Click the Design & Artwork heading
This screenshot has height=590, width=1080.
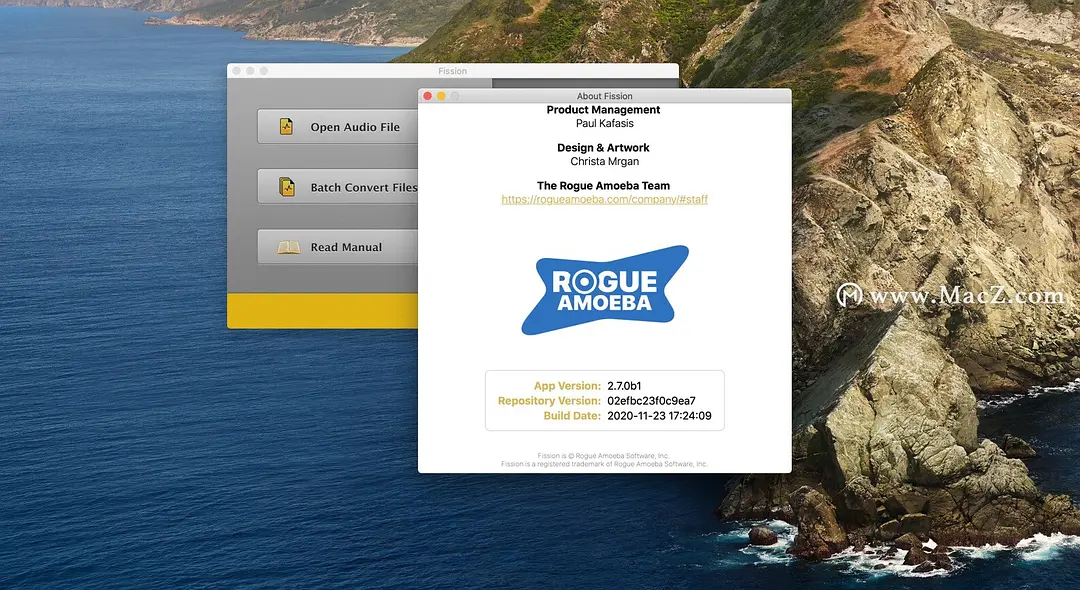pos(603,147)
